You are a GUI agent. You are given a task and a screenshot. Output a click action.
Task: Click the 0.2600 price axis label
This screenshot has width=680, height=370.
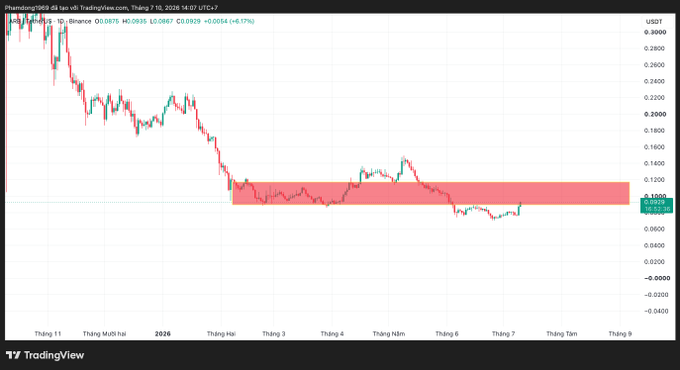click(654, 65)
